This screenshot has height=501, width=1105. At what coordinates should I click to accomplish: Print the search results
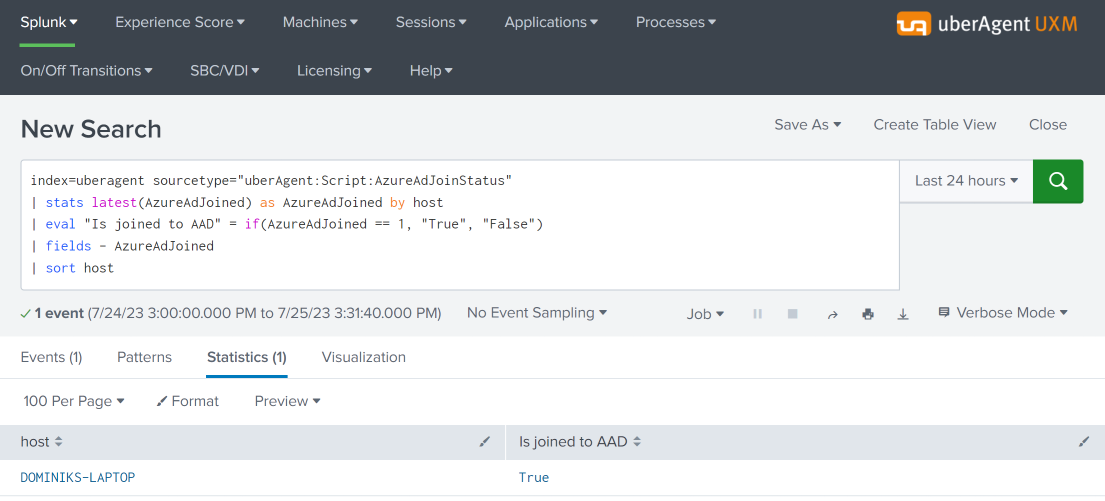(868, 314)
